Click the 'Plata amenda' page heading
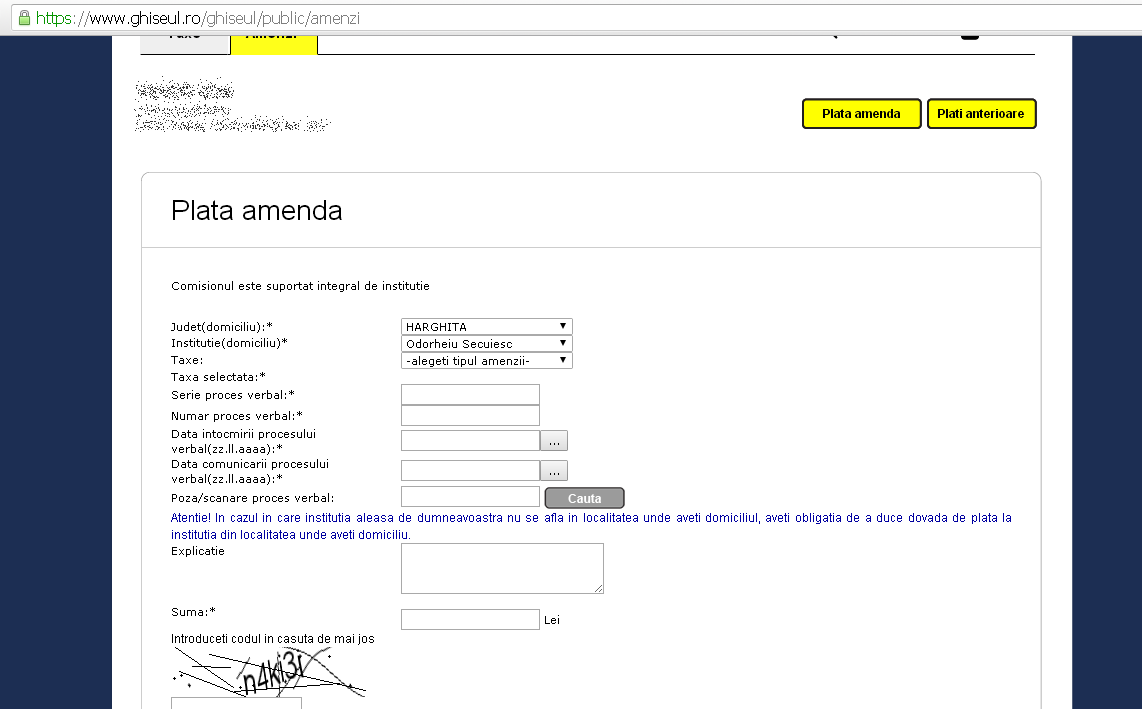 click(x=256, y=211)
